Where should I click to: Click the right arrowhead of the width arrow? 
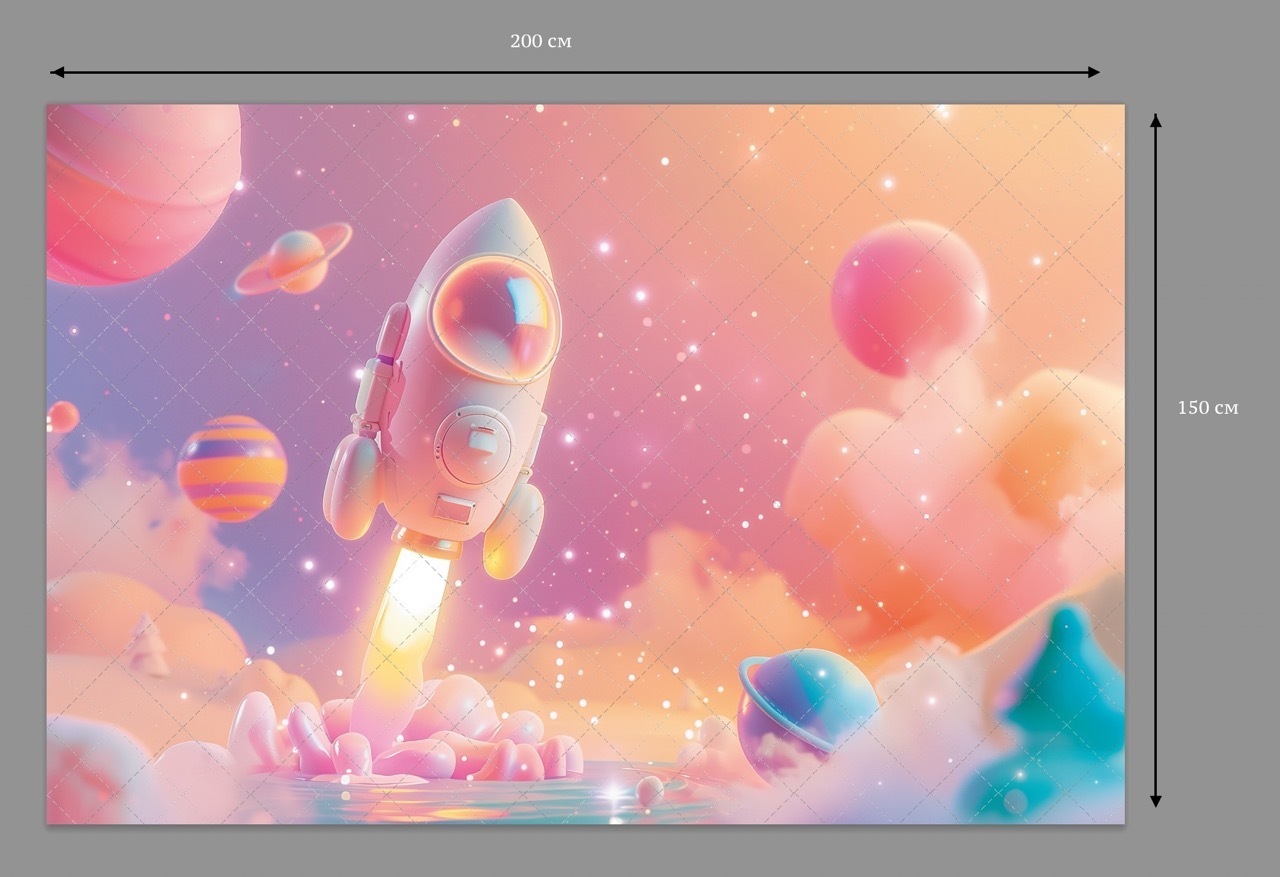(x=1093, y=72)
